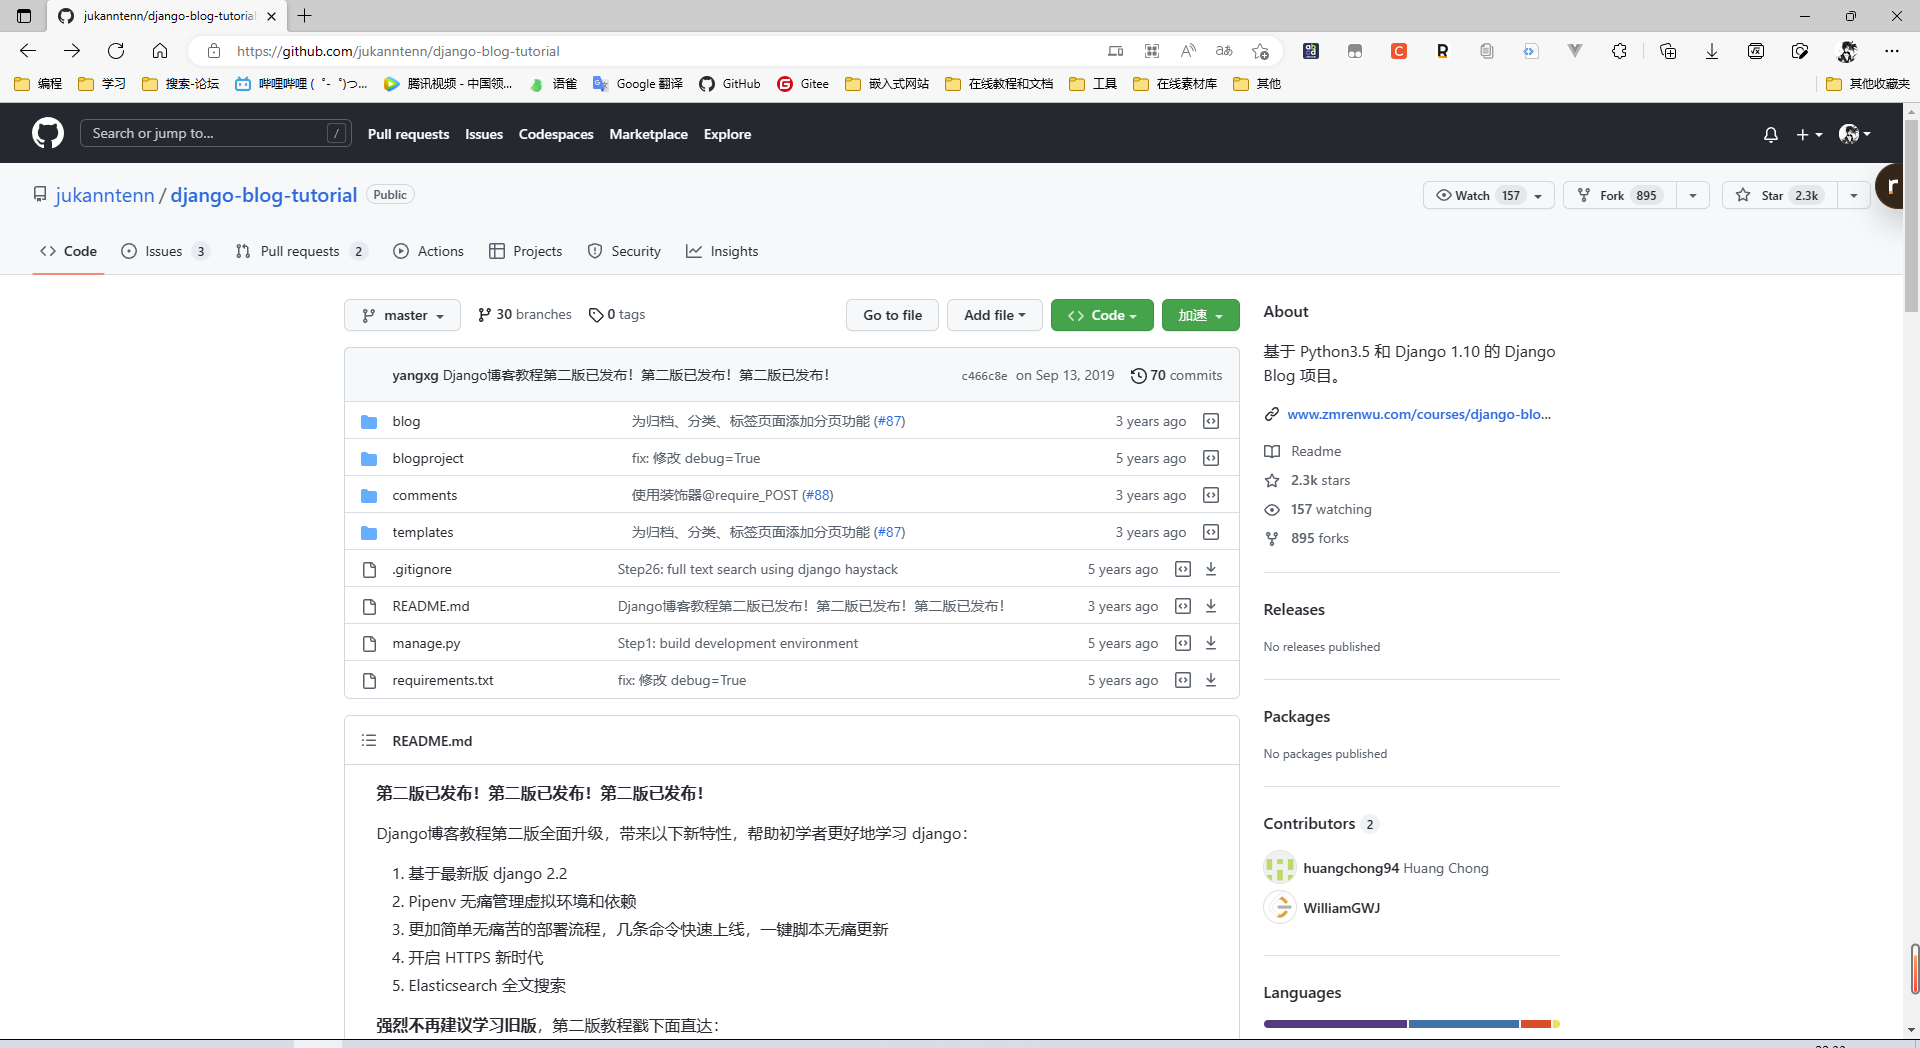
Task: Click the purple Python language bar segment
Action: [1335, 1024]
